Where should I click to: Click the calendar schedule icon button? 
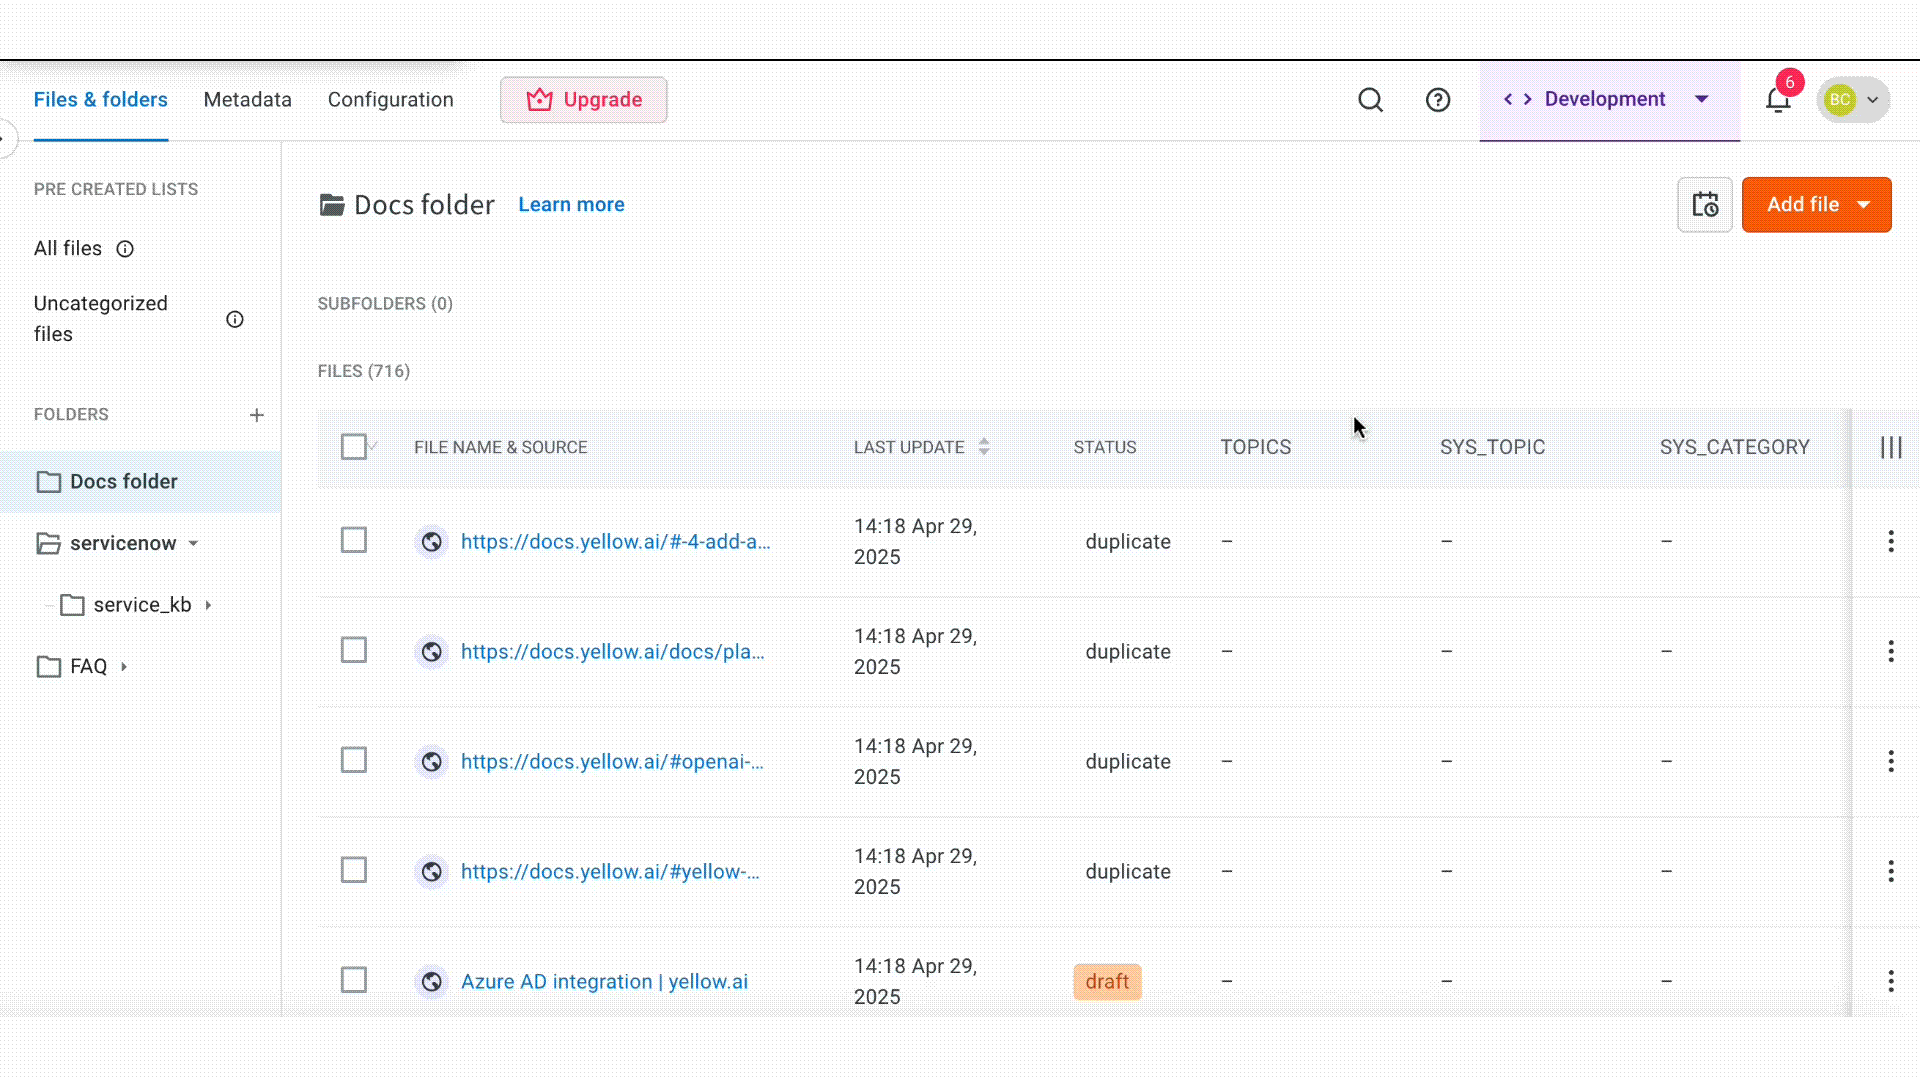pos(1705,205)
